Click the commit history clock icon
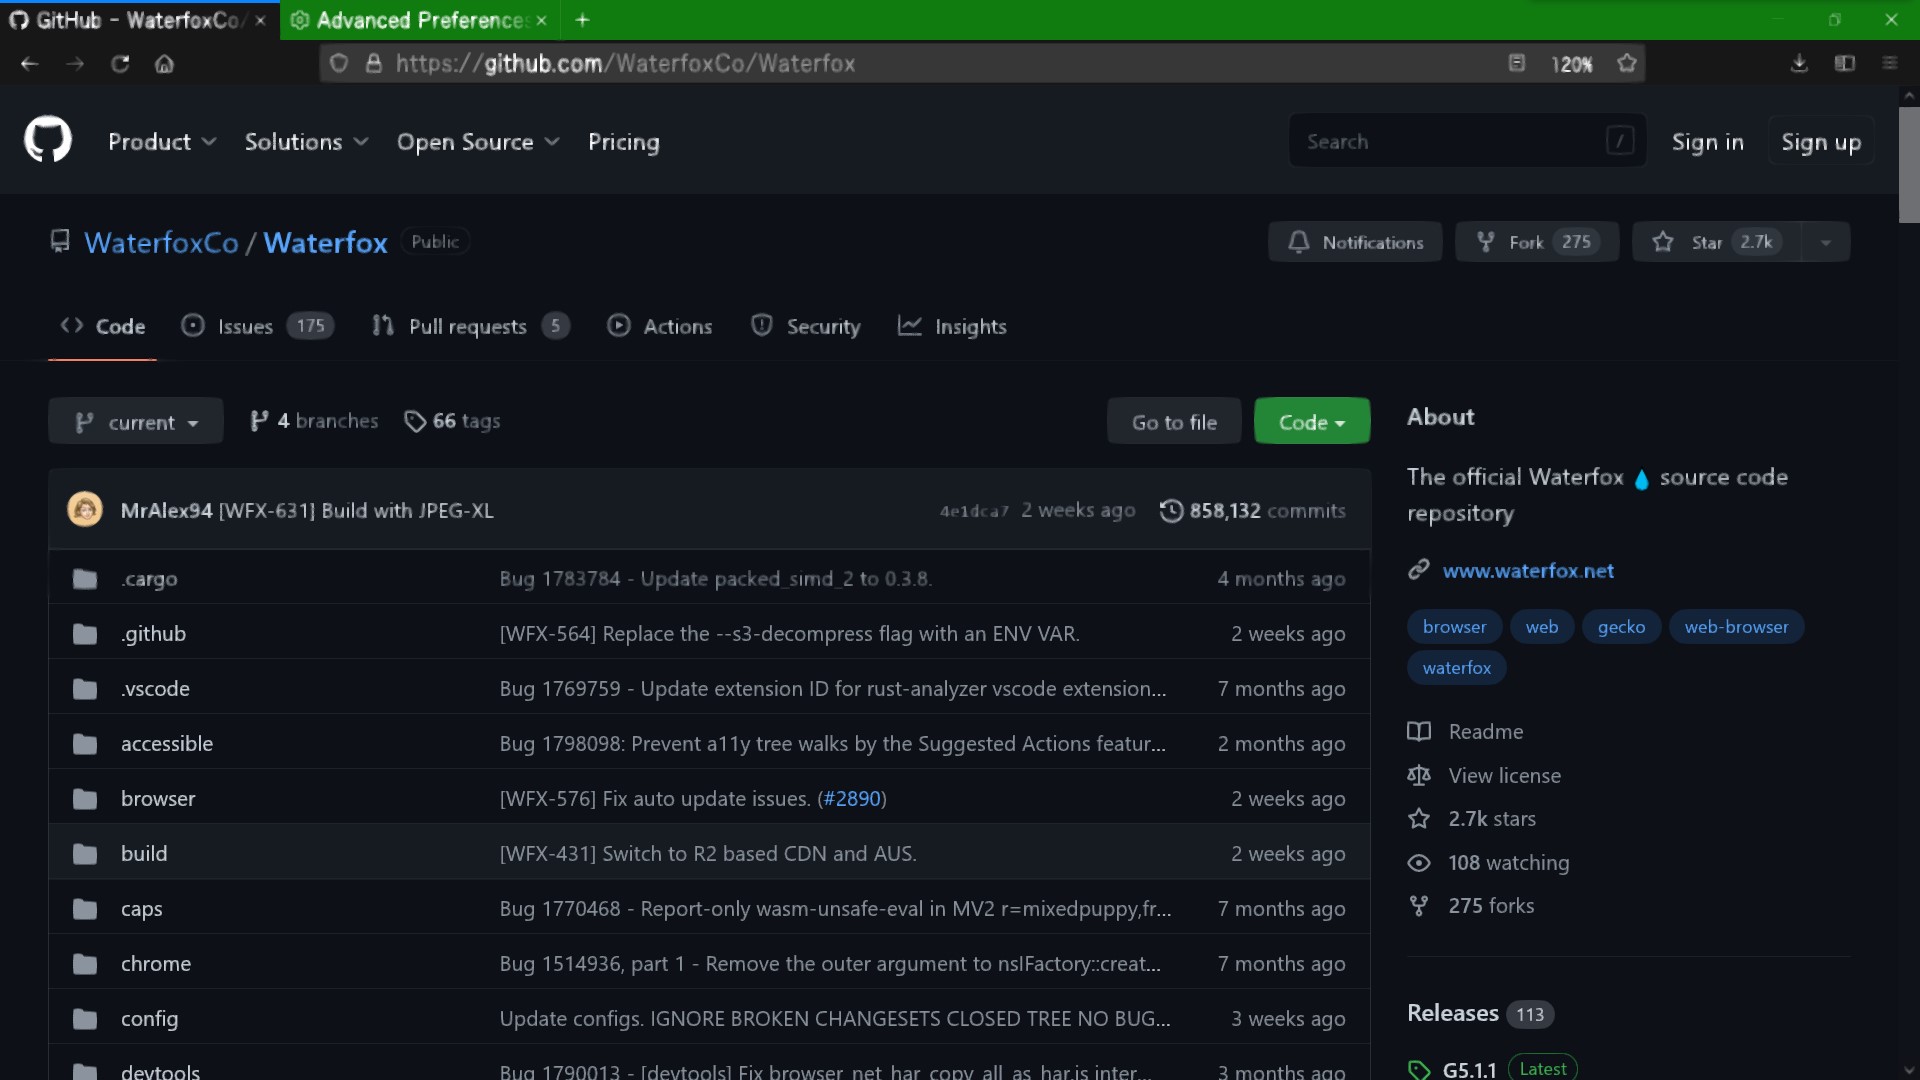Image resolution: width=1920 pixels, height=1080 pixels. point(1171,510)
